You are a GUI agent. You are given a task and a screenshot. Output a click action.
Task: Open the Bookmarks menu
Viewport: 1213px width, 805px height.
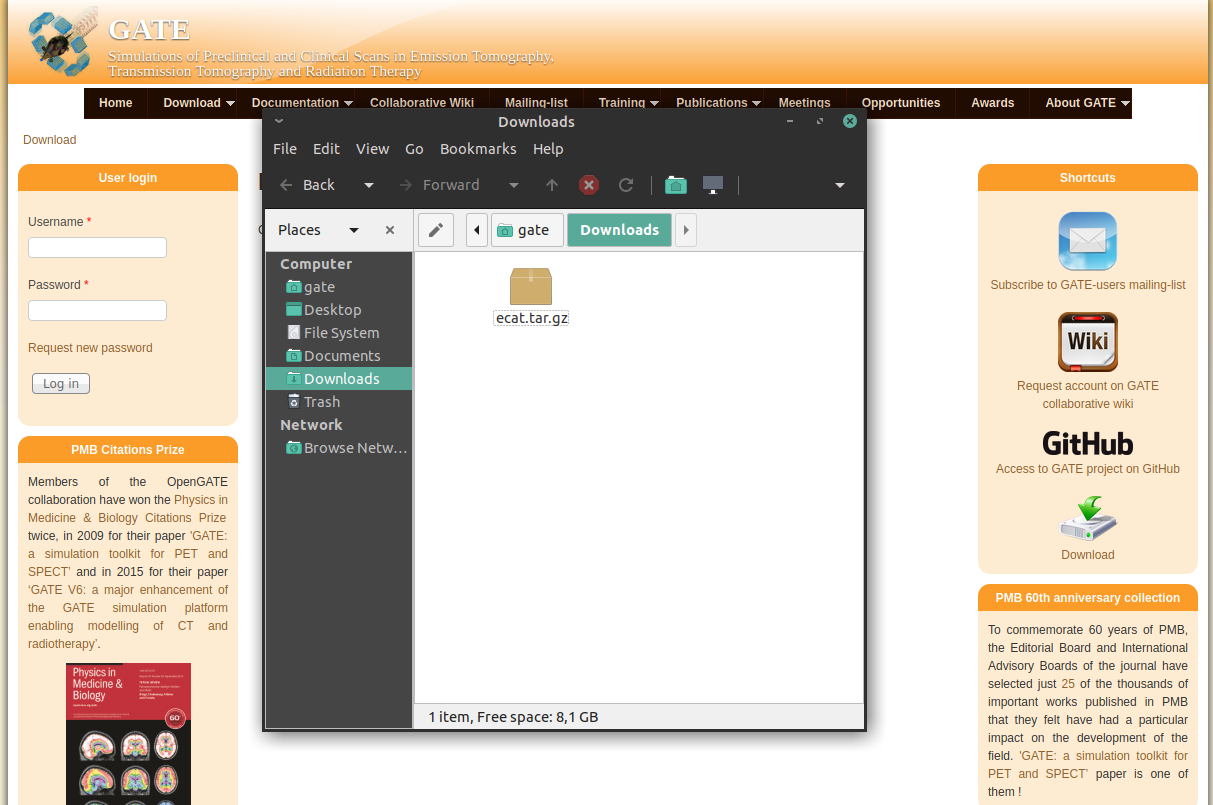coord(478,149)
